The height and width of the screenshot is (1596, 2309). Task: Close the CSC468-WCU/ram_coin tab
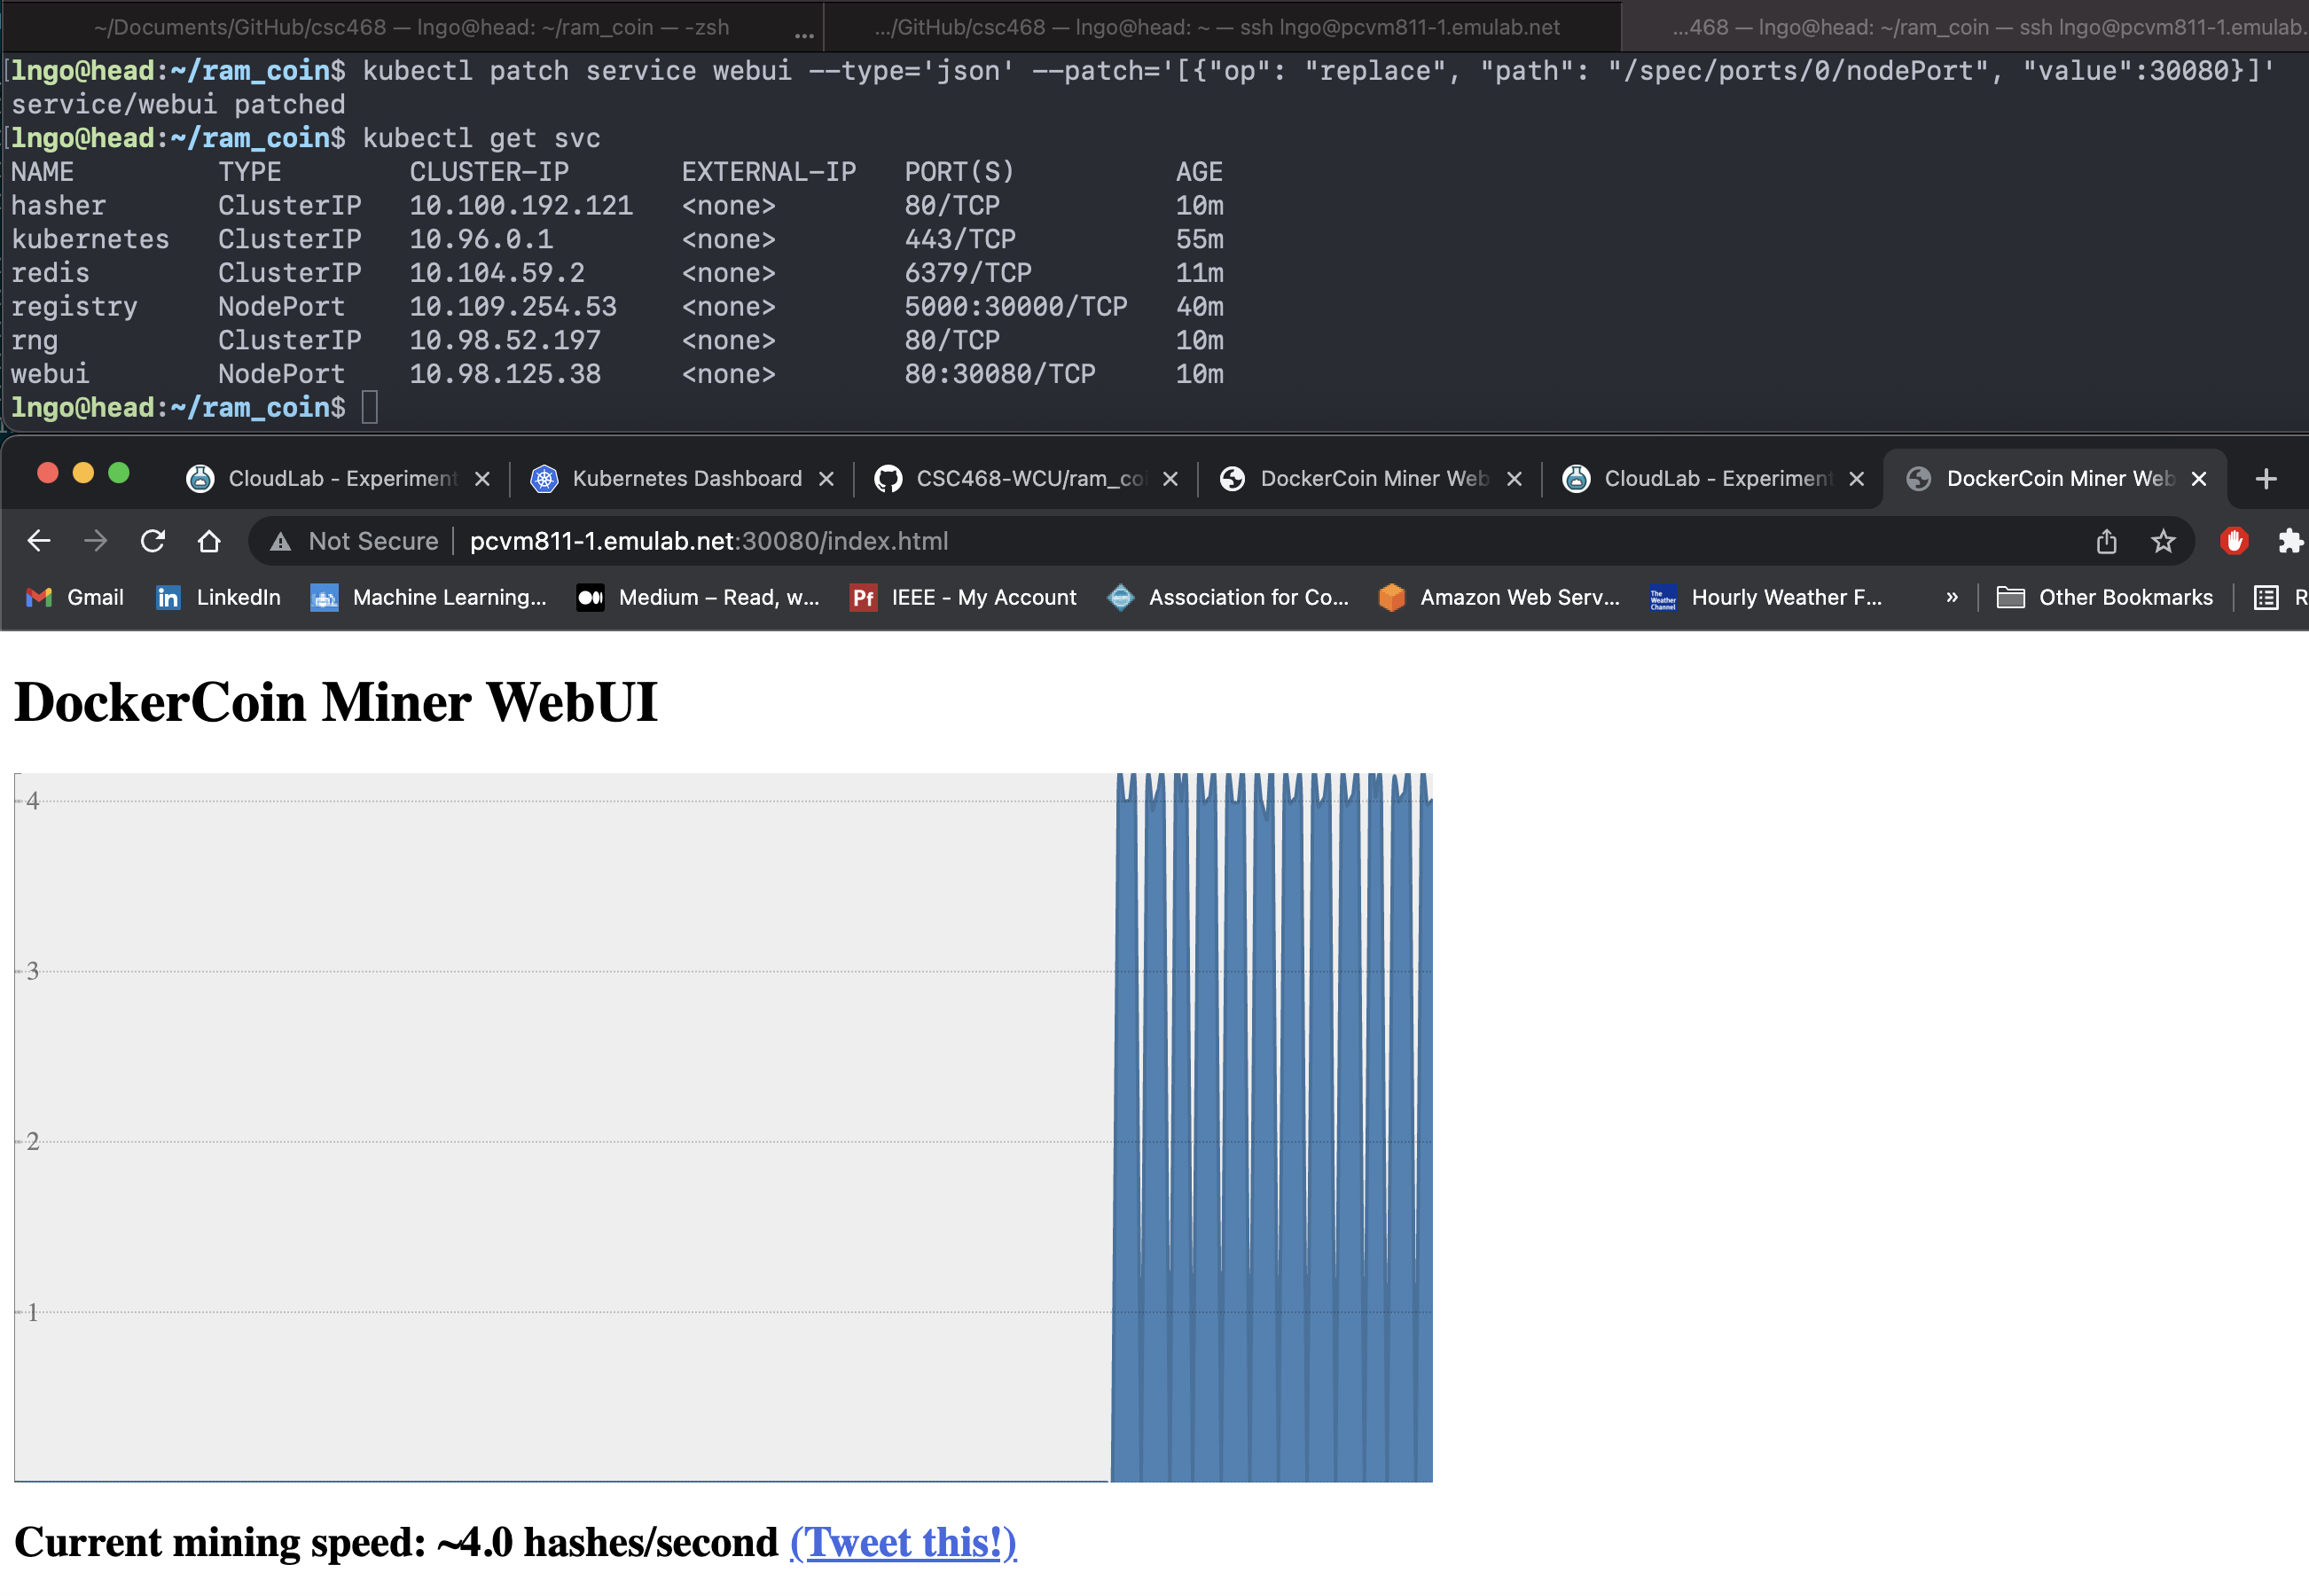[x=1170, y=479]
